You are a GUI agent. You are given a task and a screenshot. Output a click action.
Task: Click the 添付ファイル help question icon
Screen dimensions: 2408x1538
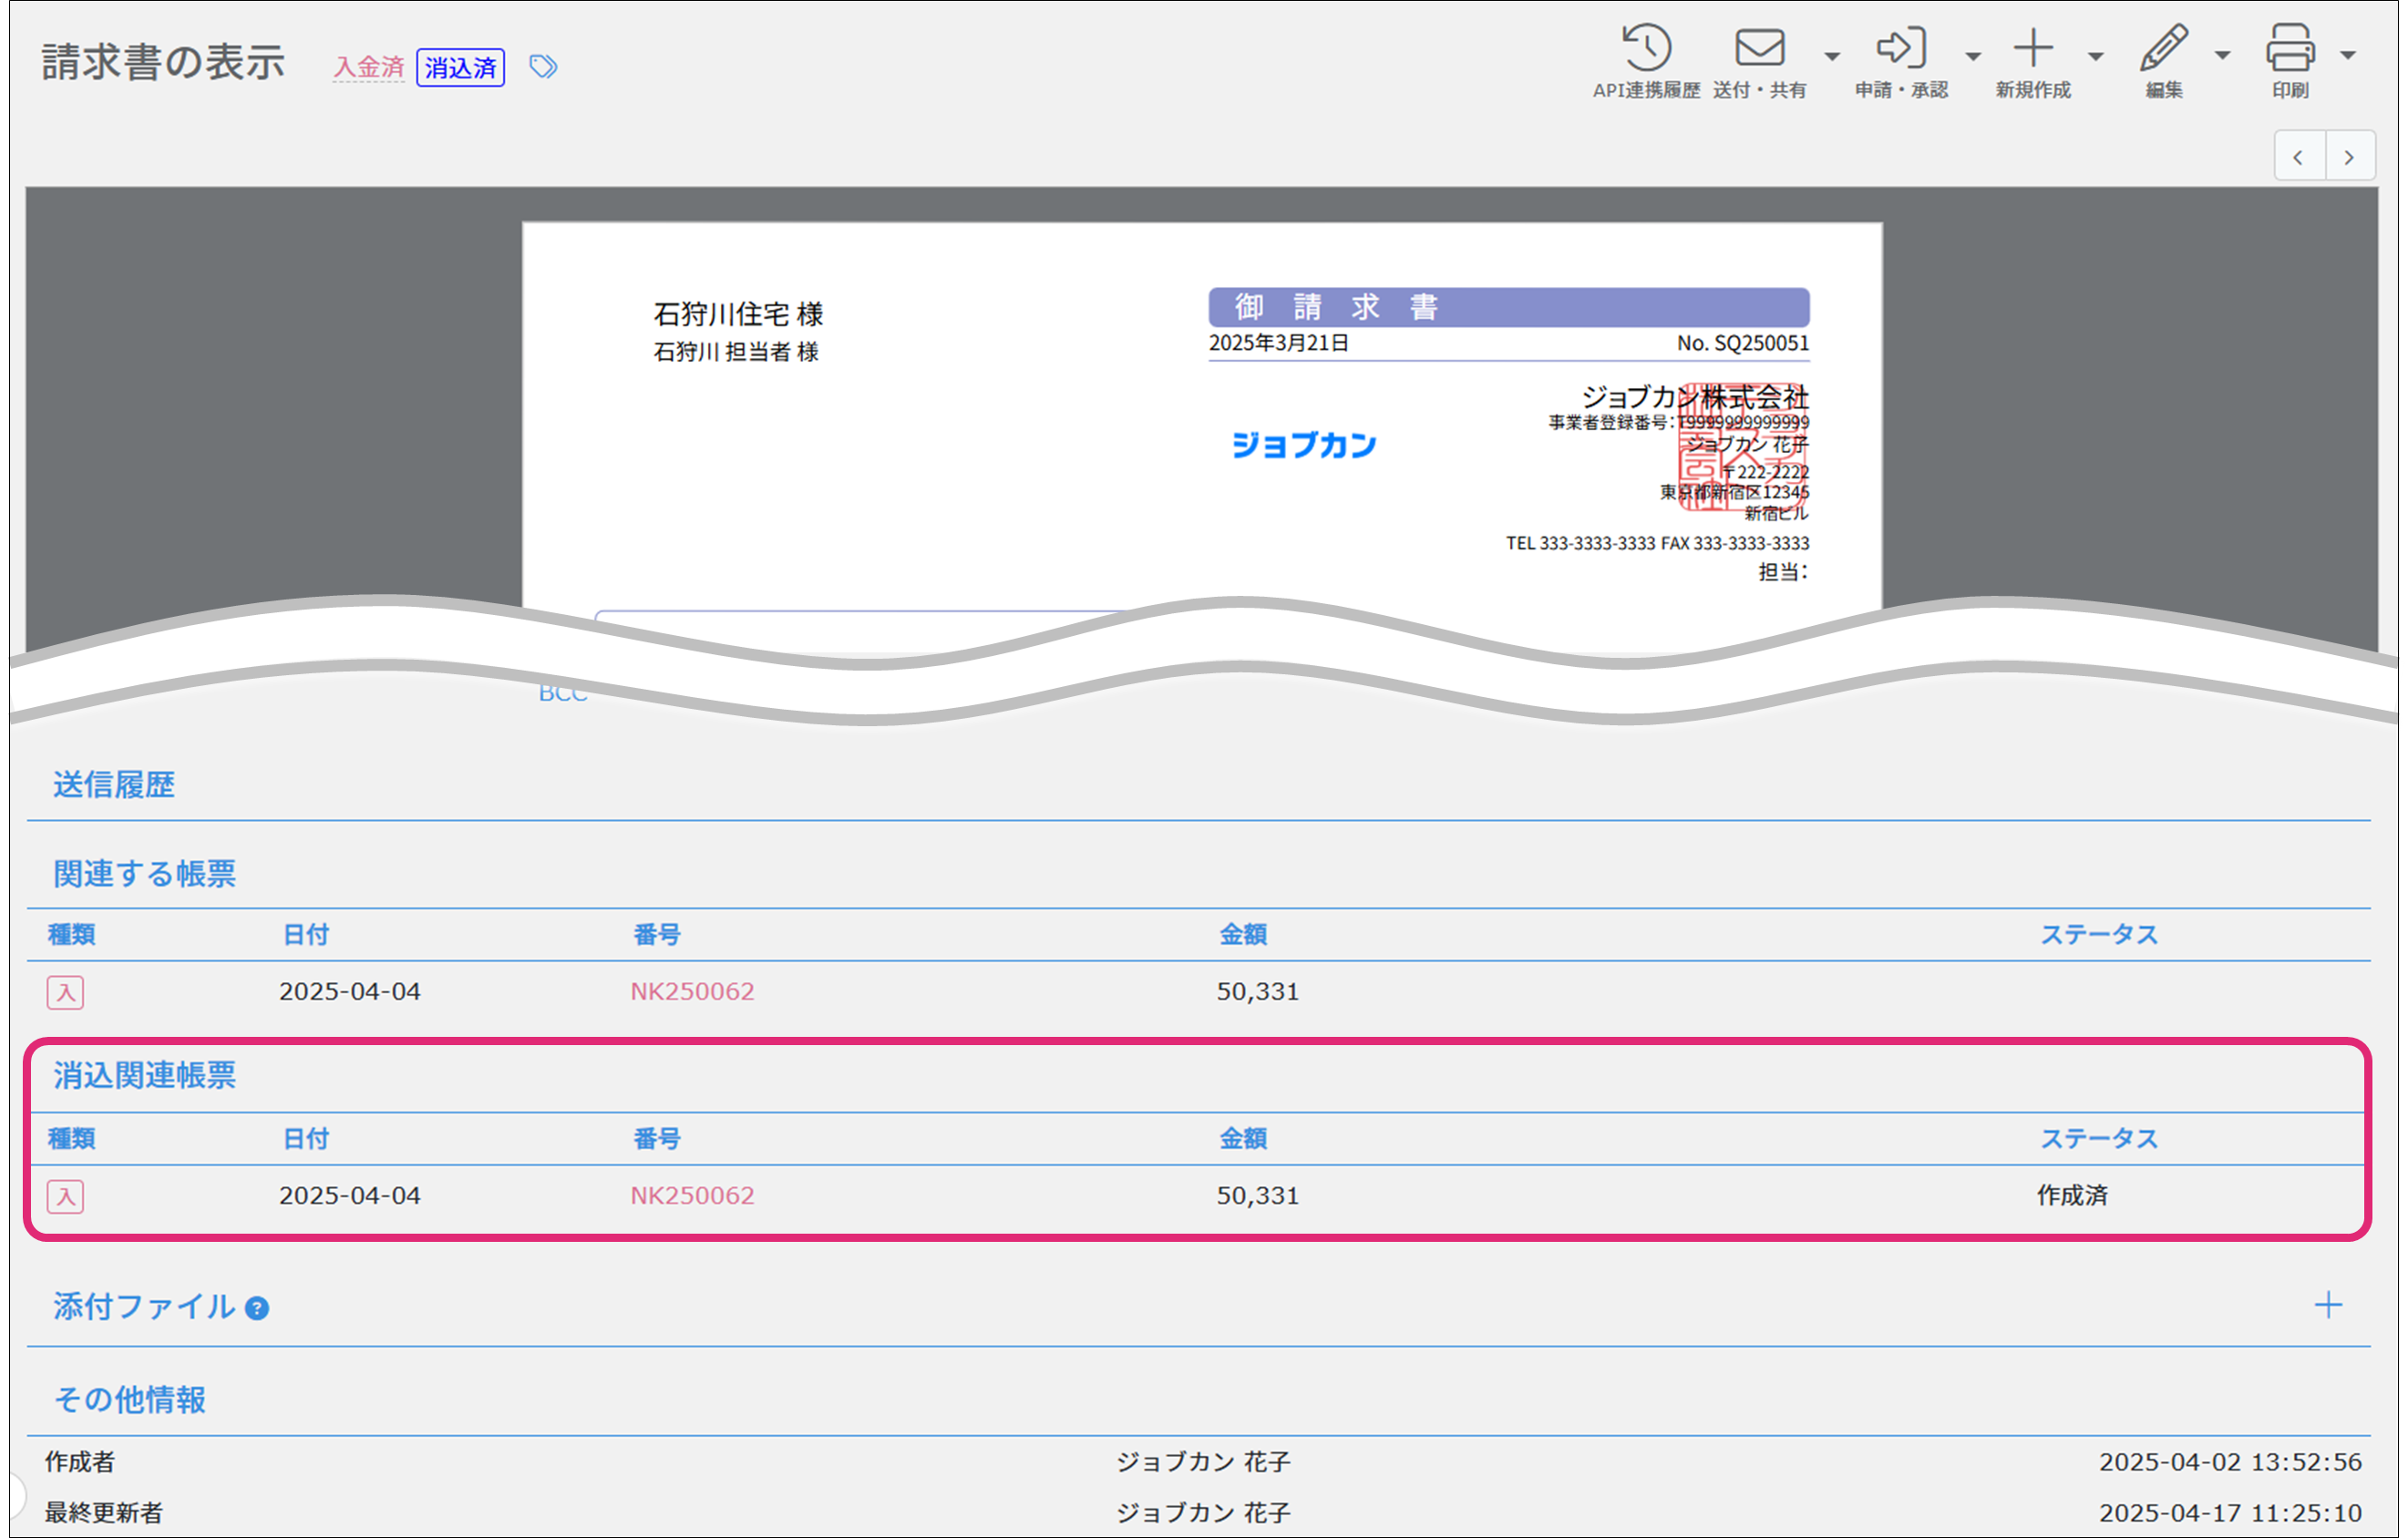[x=257, y=1308]
